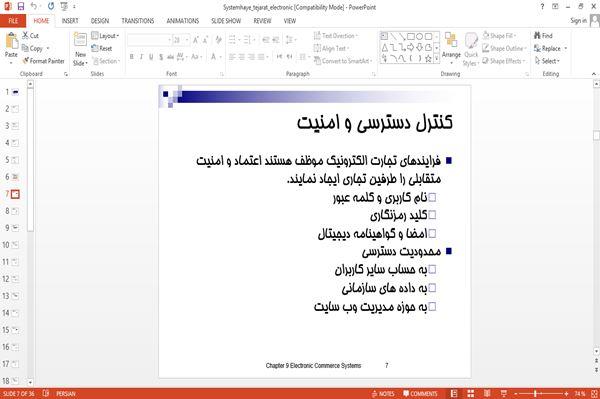Open the font name combo box
The height and width of the screenshot is (399, 600).
[149, 40]
